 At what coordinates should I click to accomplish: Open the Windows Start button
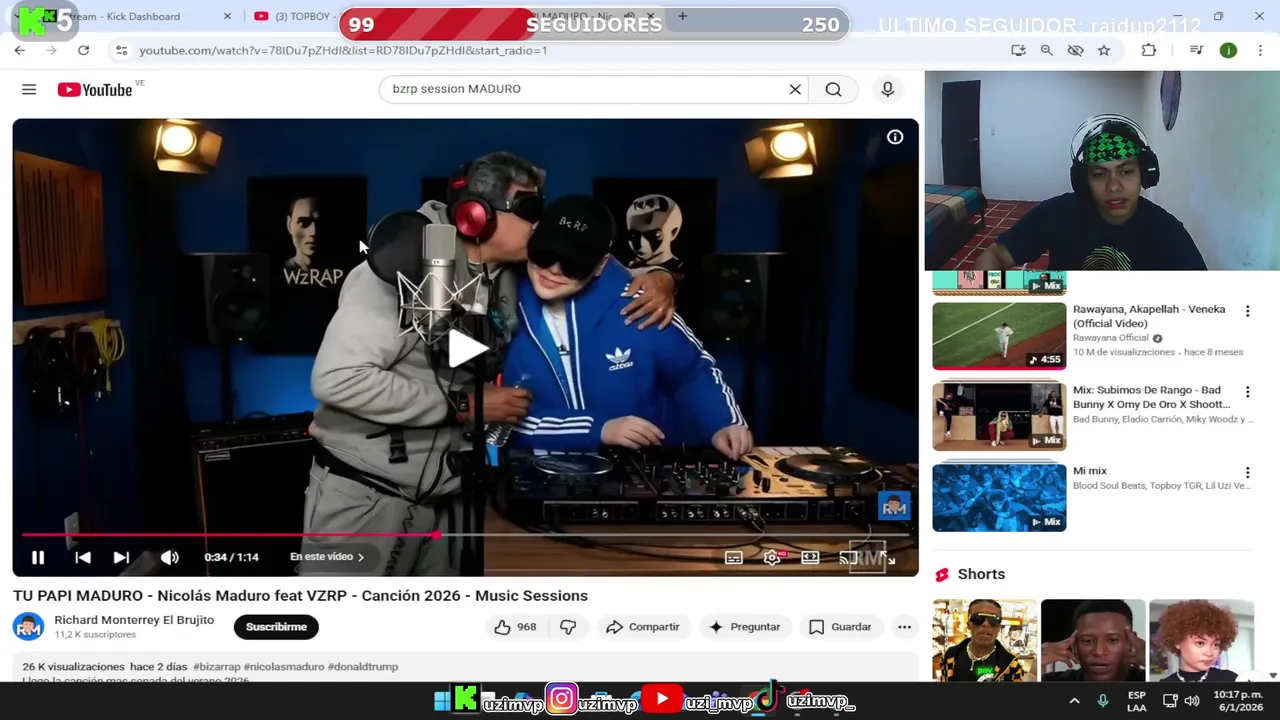click(x=442, y=701)
